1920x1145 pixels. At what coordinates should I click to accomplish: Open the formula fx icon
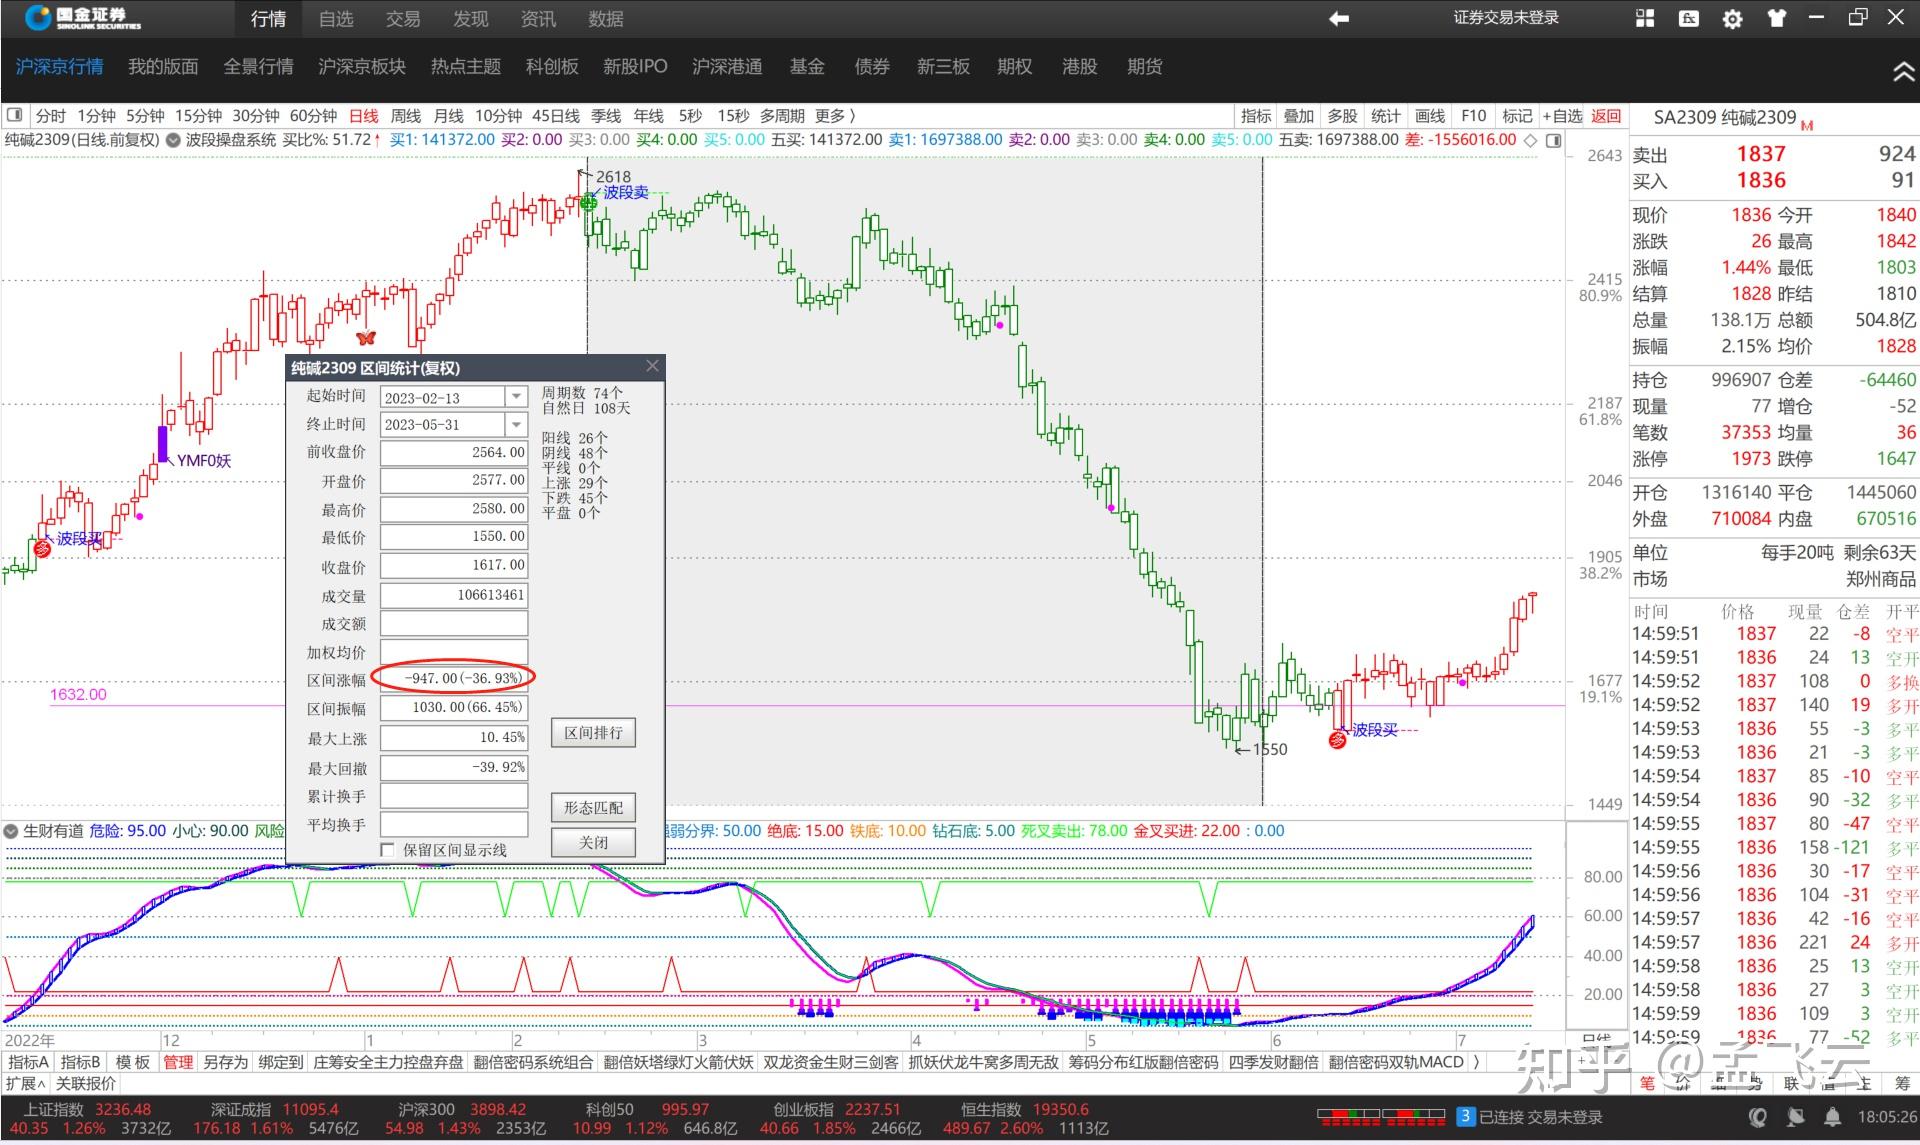(1689, 19)
